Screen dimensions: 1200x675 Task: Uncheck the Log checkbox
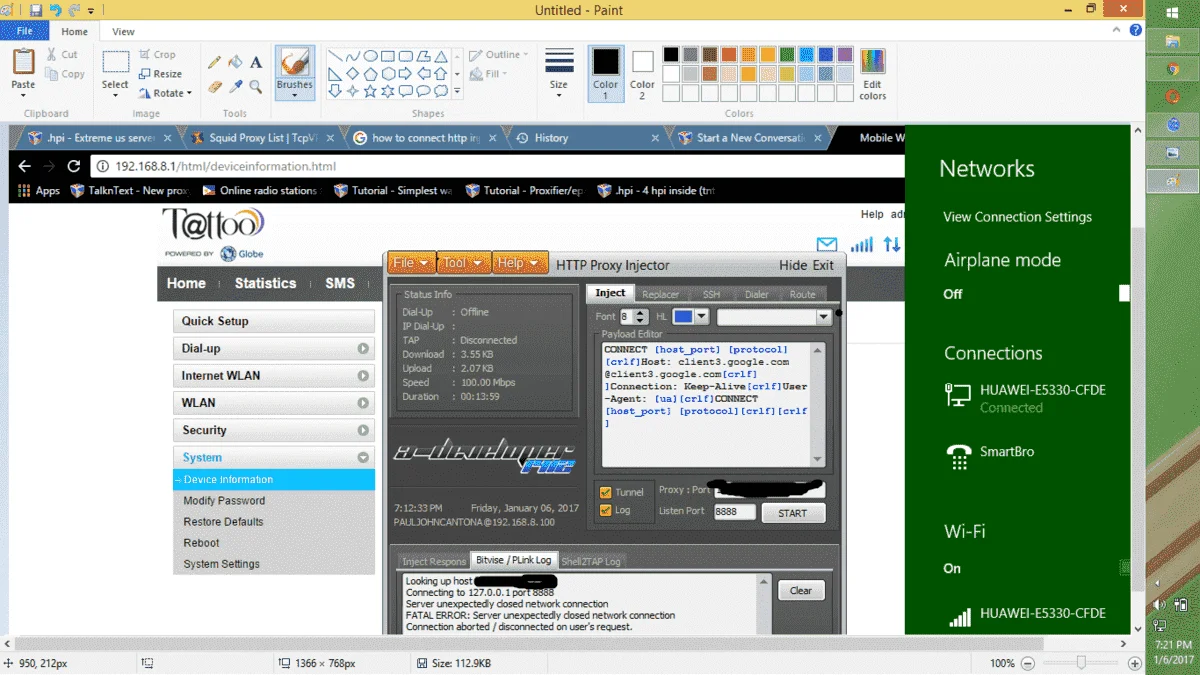tap(605, 510)
